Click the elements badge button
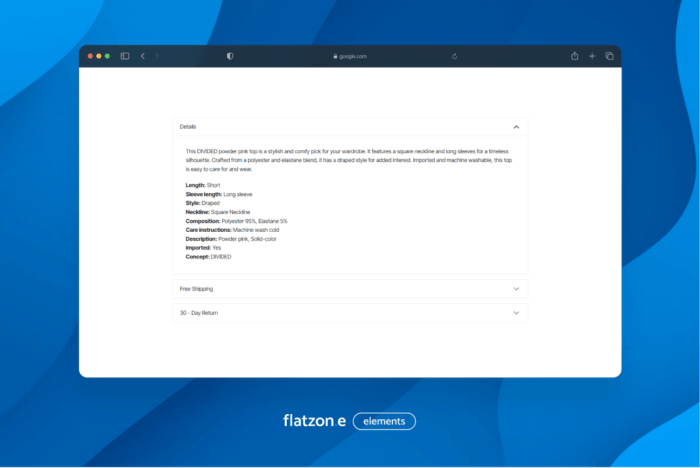 pos(384,421)
